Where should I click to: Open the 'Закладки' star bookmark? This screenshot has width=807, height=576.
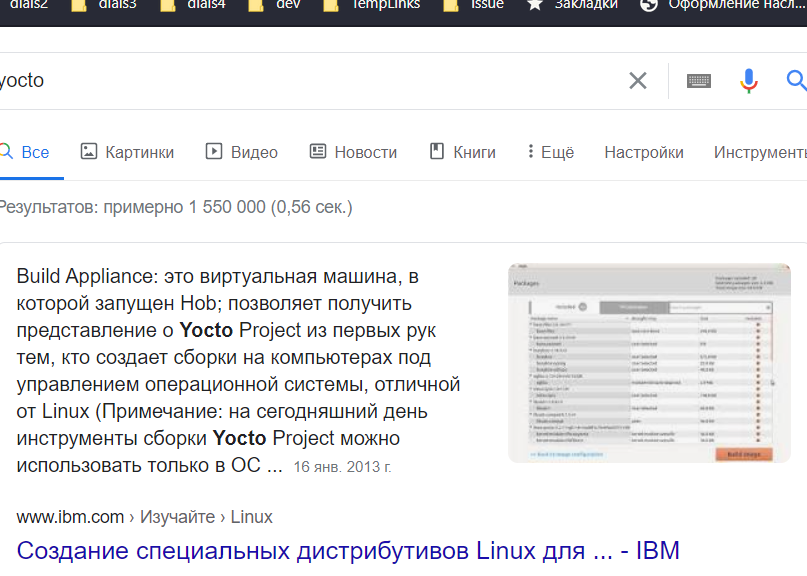[x=572, y=5]
